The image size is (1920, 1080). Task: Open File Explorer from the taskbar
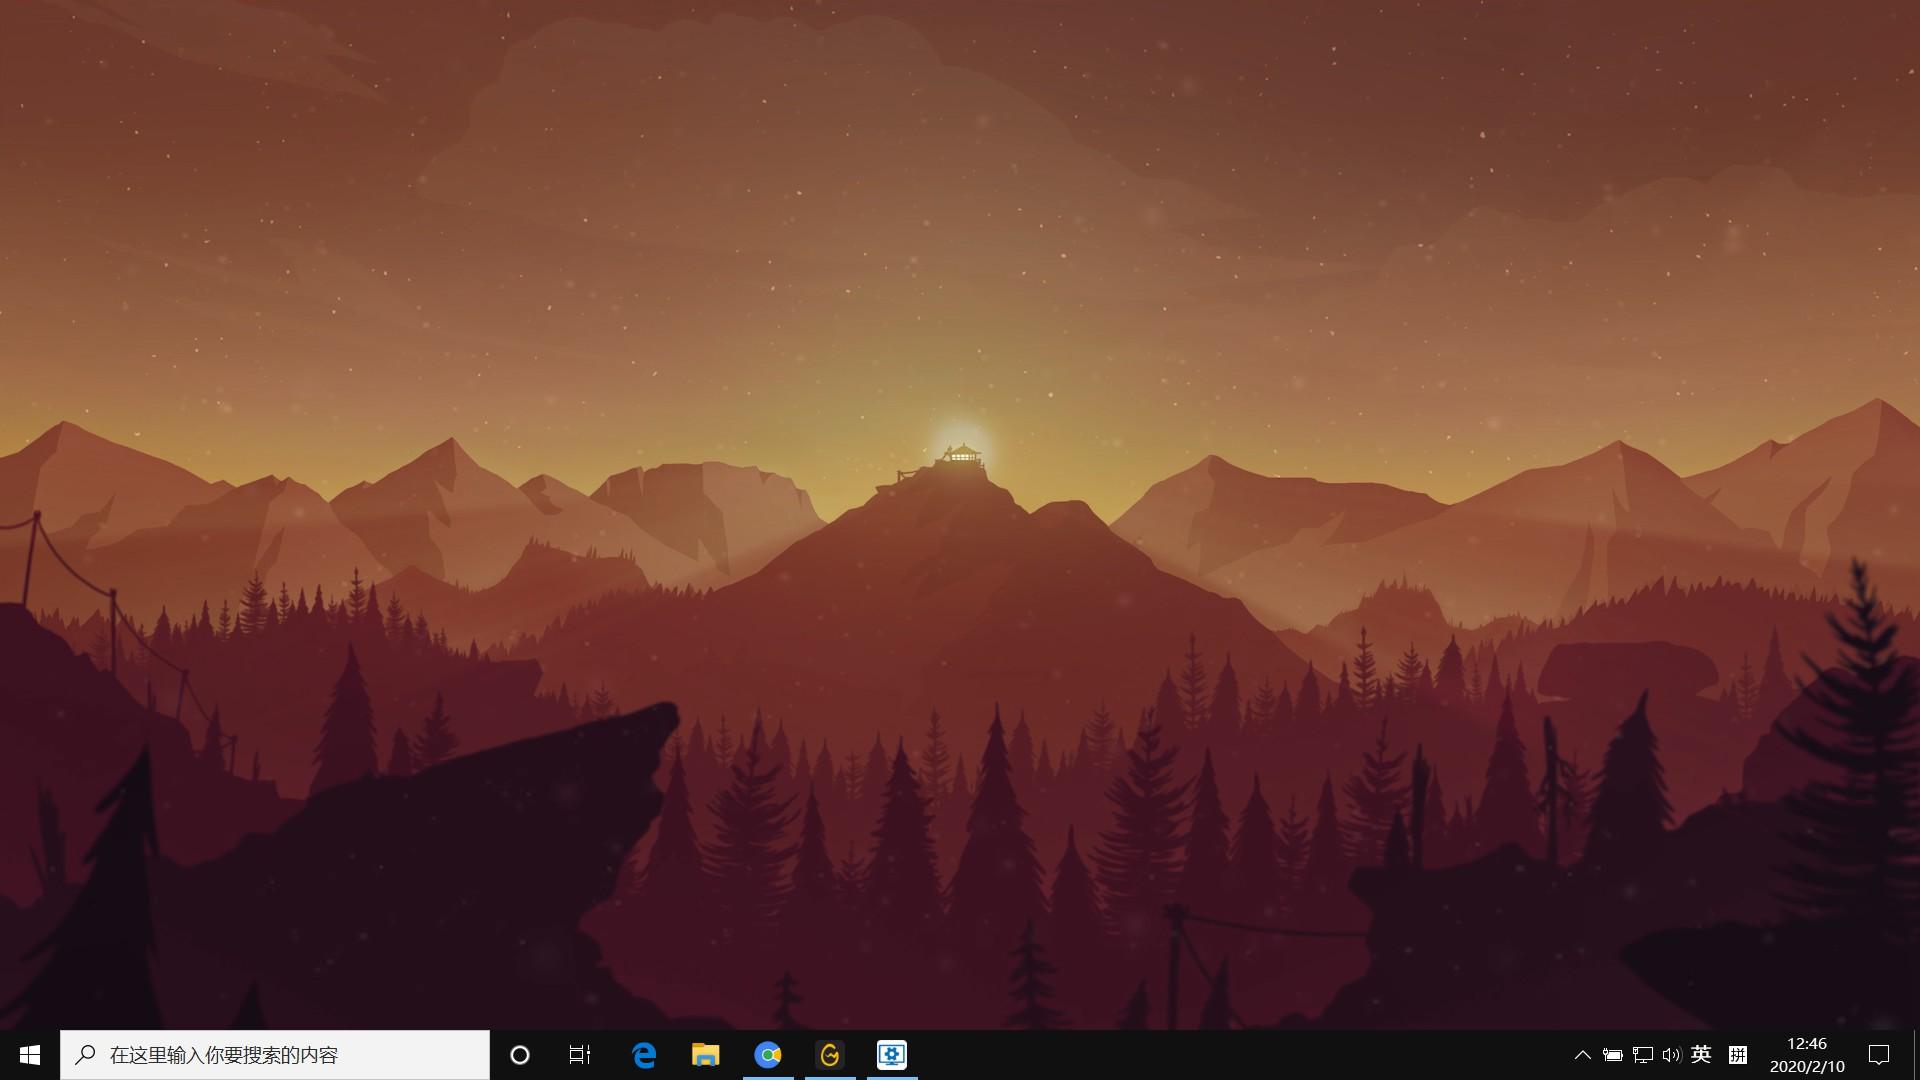(x=706, y=1055)
